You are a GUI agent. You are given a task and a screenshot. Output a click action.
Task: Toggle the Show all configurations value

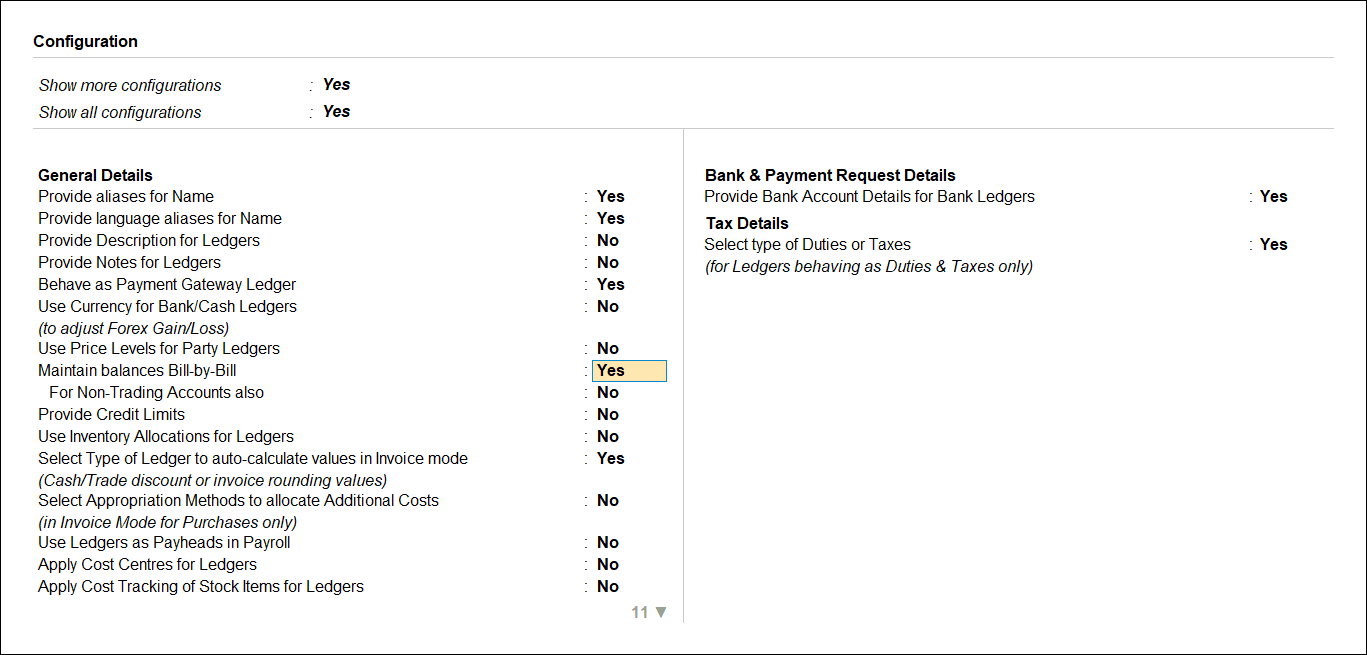[336, 112]
